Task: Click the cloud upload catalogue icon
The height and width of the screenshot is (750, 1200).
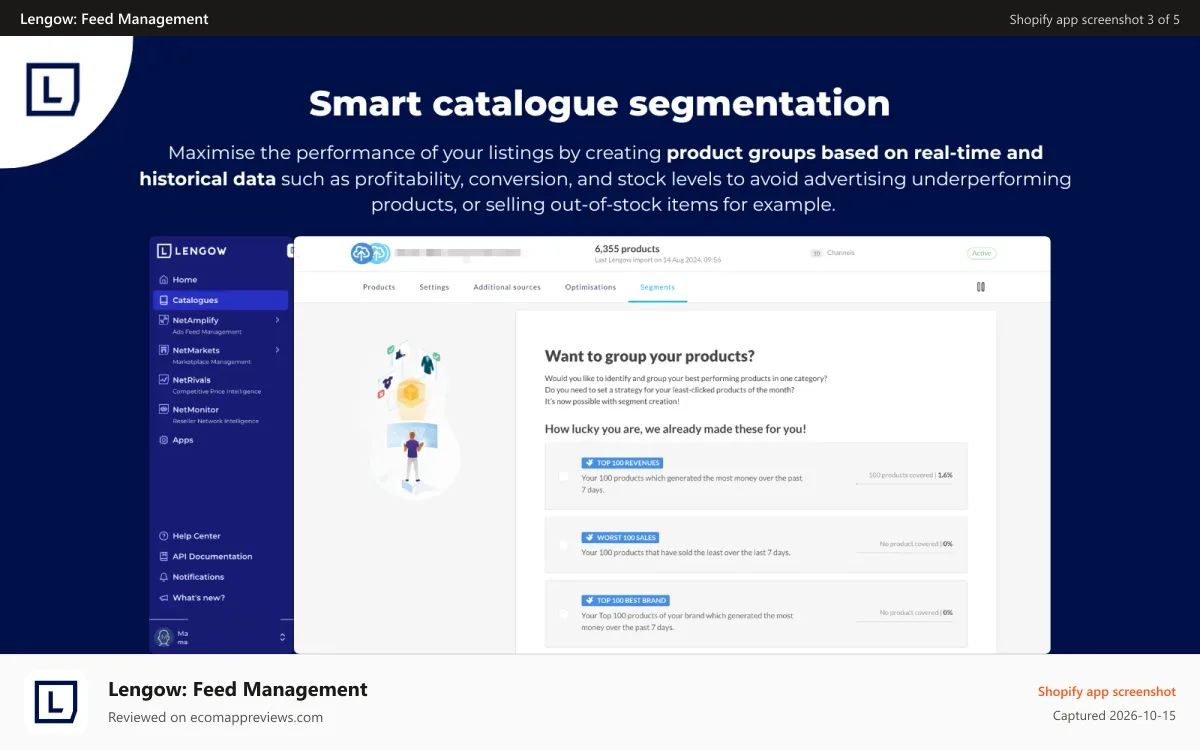Action: pyautogui.click(x=369, y=254)
